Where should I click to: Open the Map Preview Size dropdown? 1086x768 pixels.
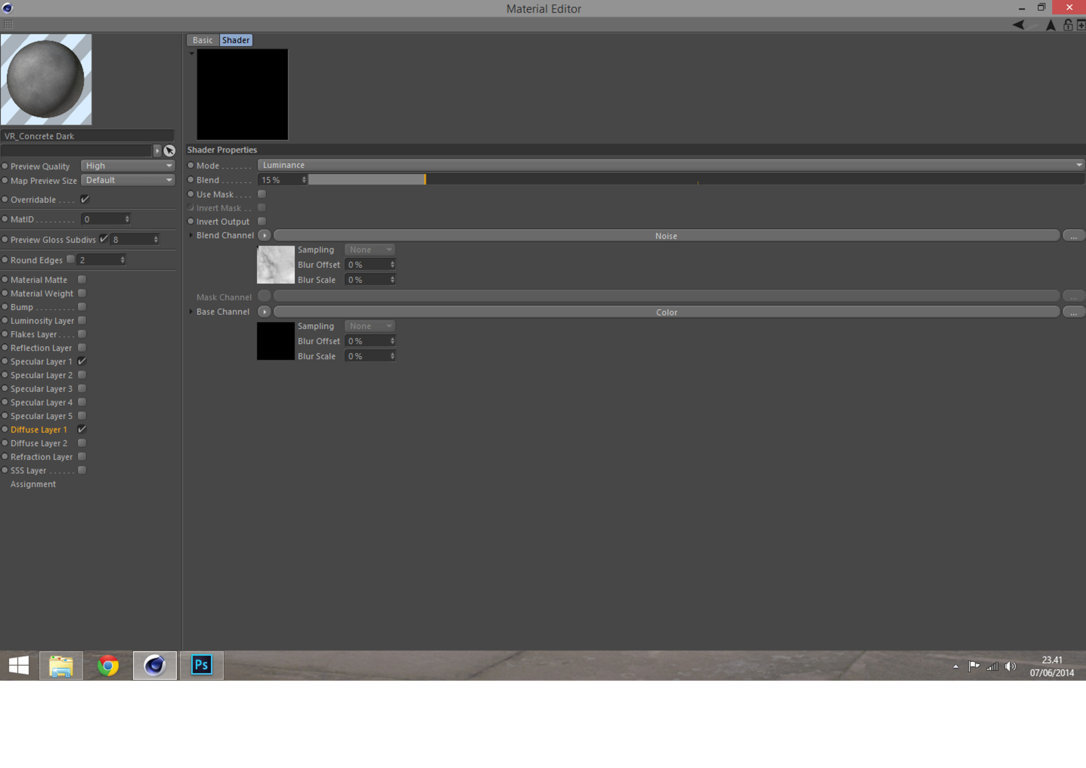coord(127,180)
